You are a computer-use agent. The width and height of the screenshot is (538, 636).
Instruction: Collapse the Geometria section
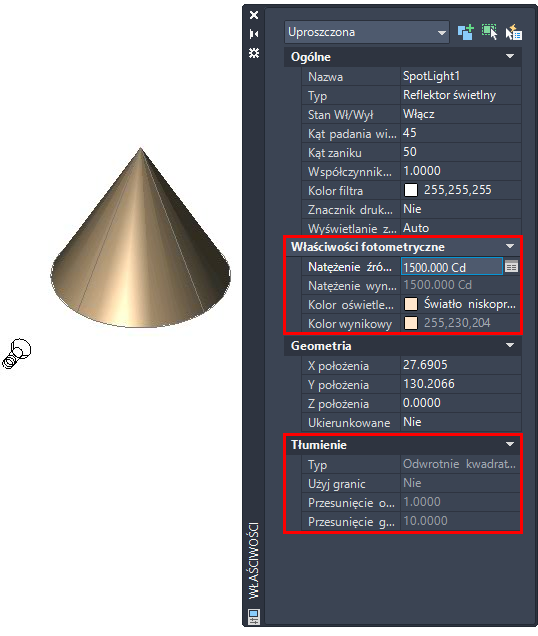click(510, 345)
